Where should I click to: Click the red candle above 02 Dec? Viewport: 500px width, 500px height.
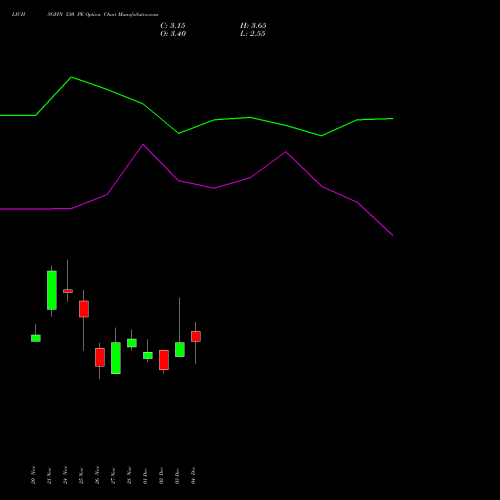coord(164,360)
